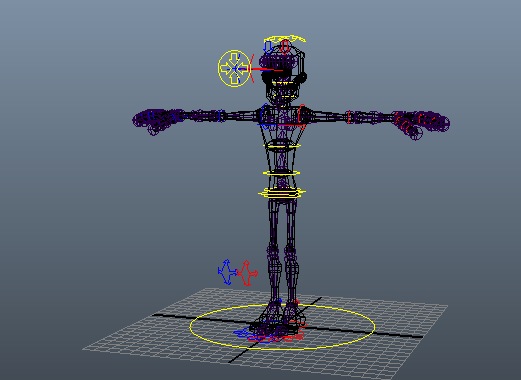The image size is (521, 380).
Task: Select the yellow curve control above the head
Action: tap(286, 38)
